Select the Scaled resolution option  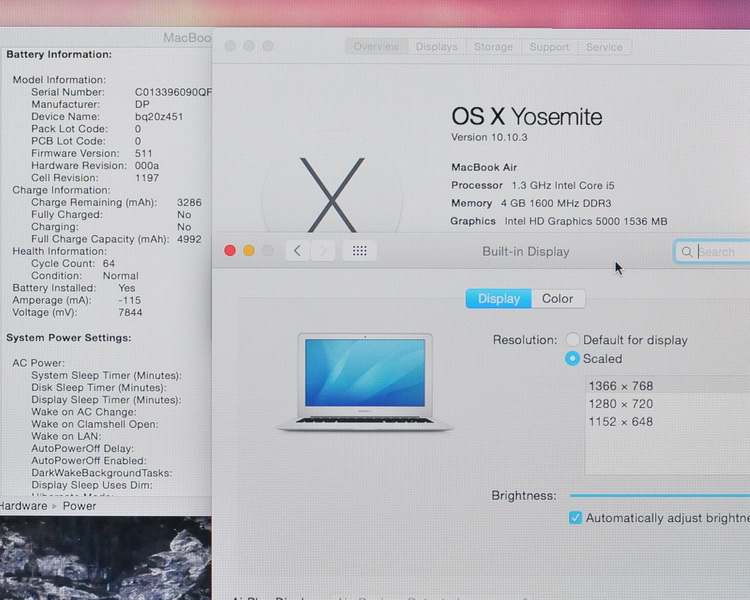573,358
